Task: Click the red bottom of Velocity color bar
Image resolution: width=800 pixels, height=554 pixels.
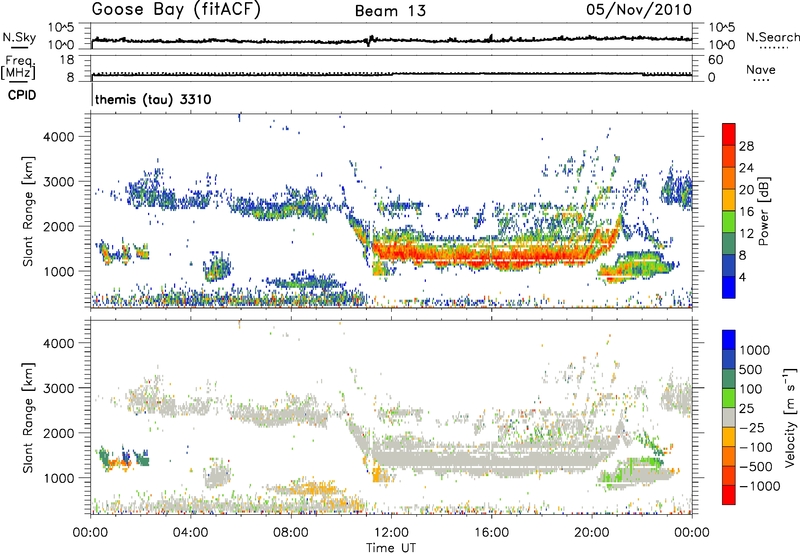Action: [x=729, y=495]
